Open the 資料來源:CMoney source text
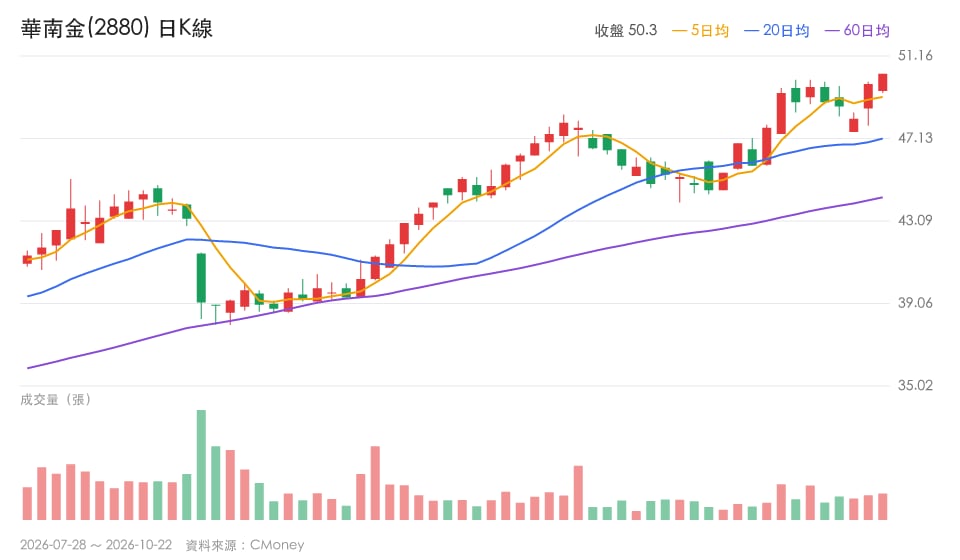The height and width of the screenshot is (560, 960). pos(245,545)
